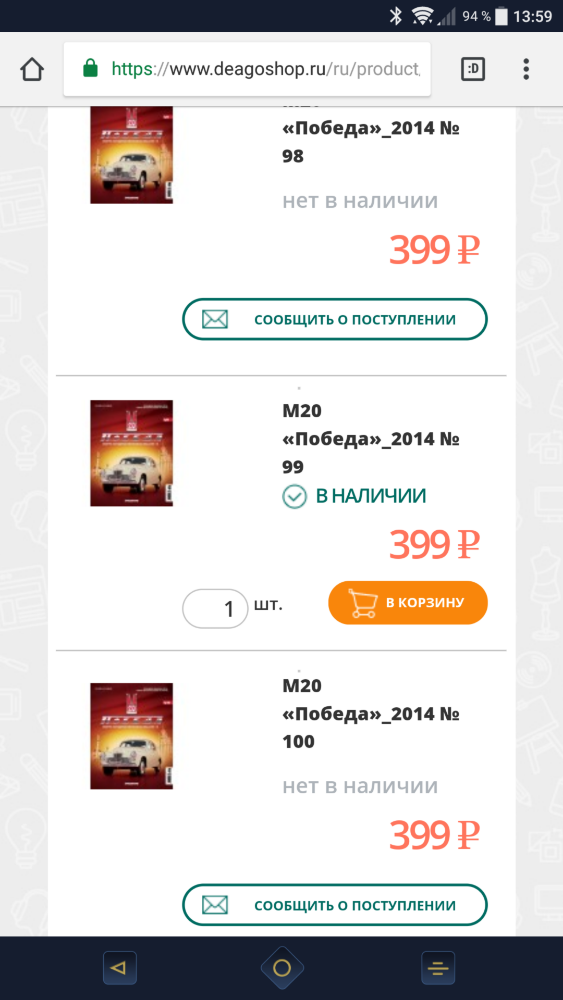The height and width of the screenshot is (1000, 563).
Task: Tap envelope icon for issue № 98 notification
Action: 215,319
